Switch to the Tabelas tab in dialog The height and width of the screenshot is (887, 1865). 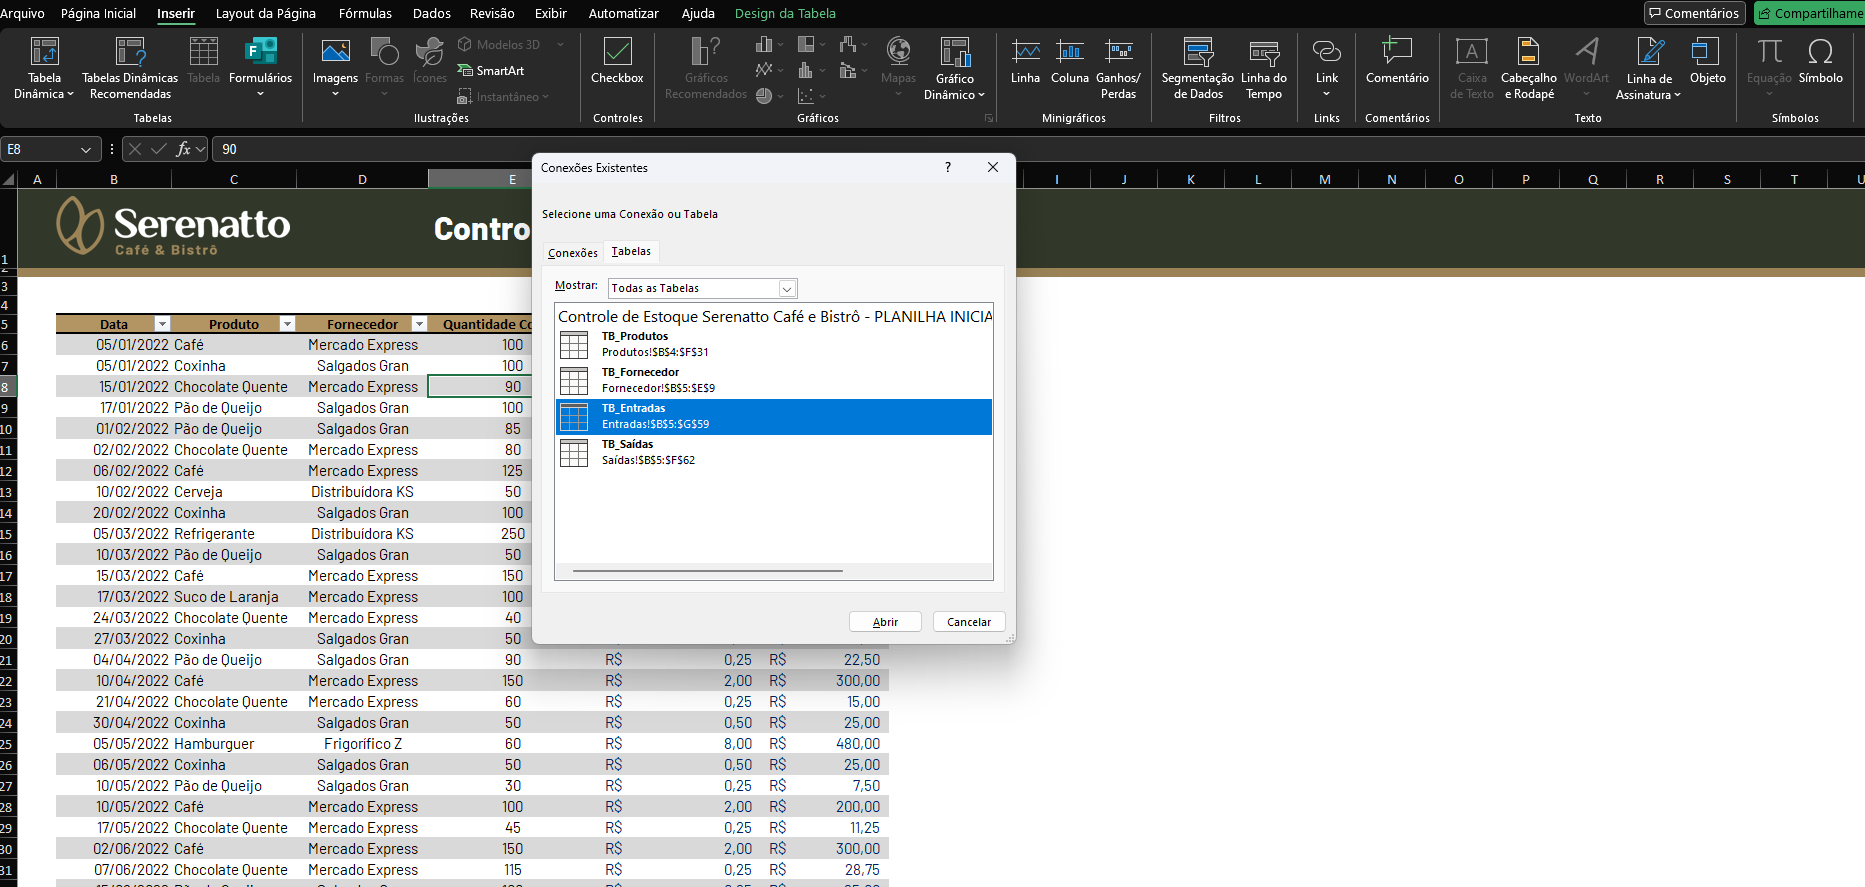click(x=631, y=251)
